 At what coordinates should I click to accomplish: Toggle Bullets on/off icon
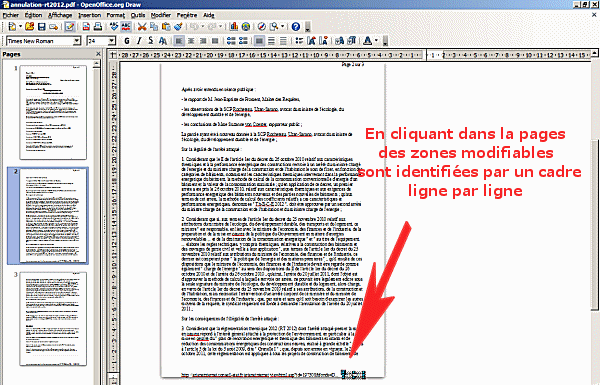click(299, 41)
